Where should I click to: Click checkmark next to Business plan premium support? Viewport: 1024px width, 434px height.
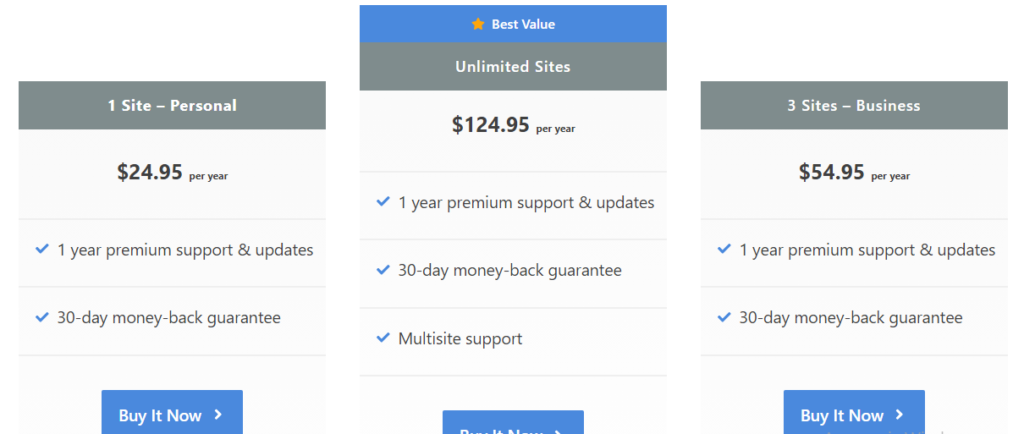[724, 249]
